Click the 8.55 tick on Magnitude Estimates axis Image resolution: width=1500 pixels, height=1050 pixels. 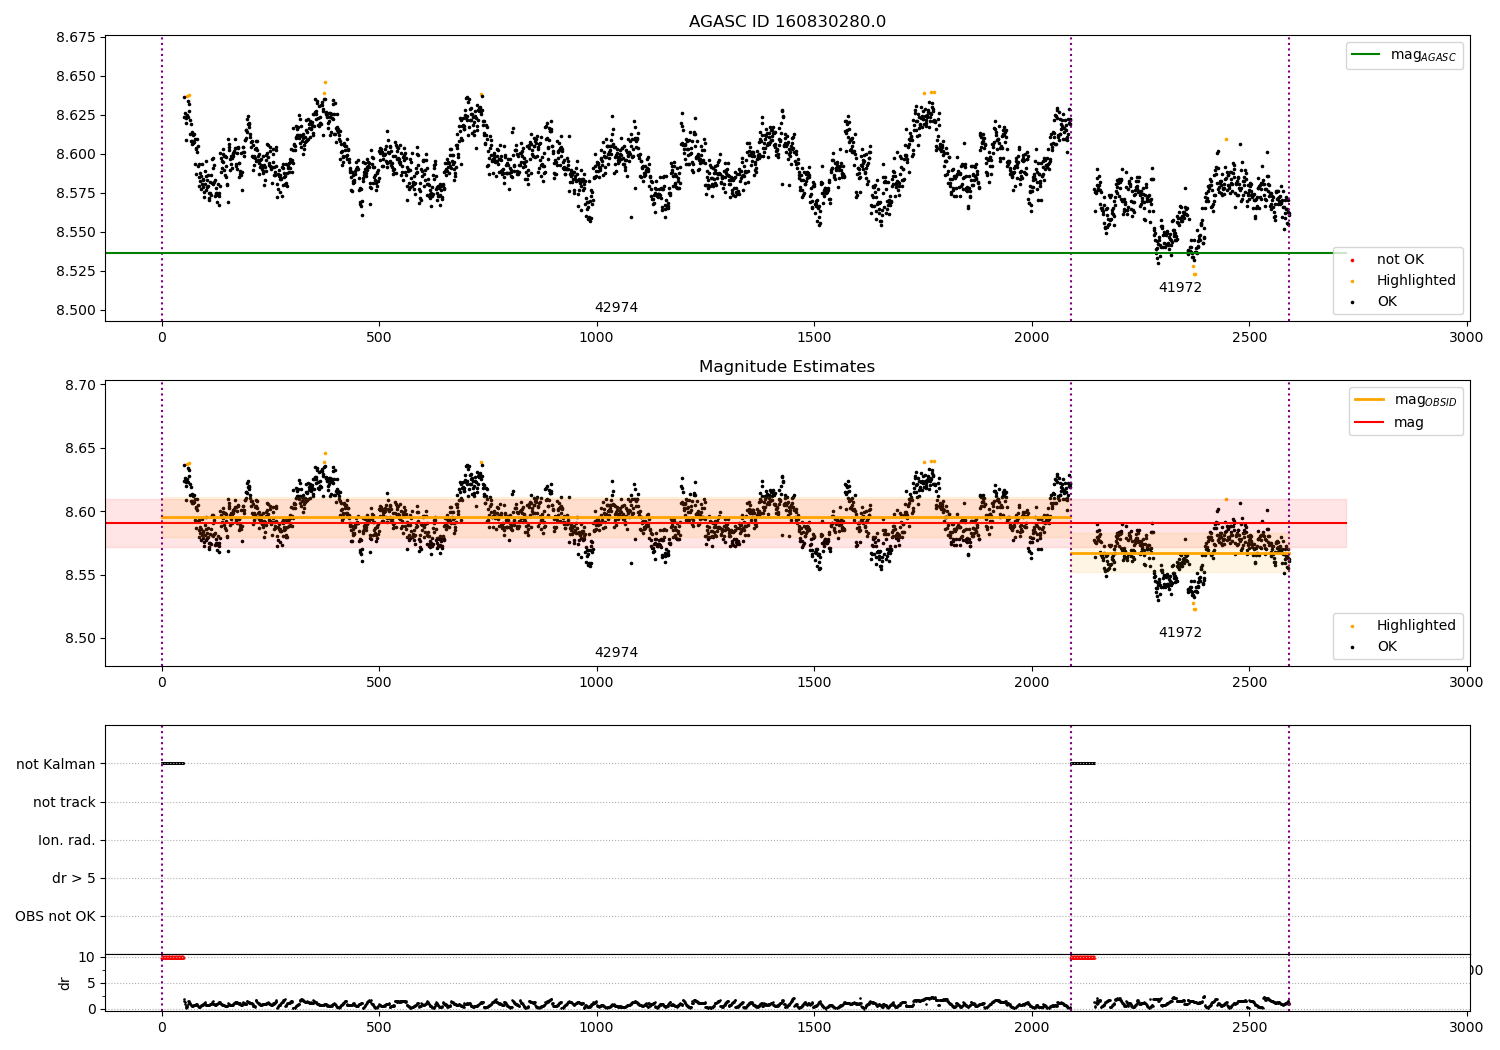80,576
